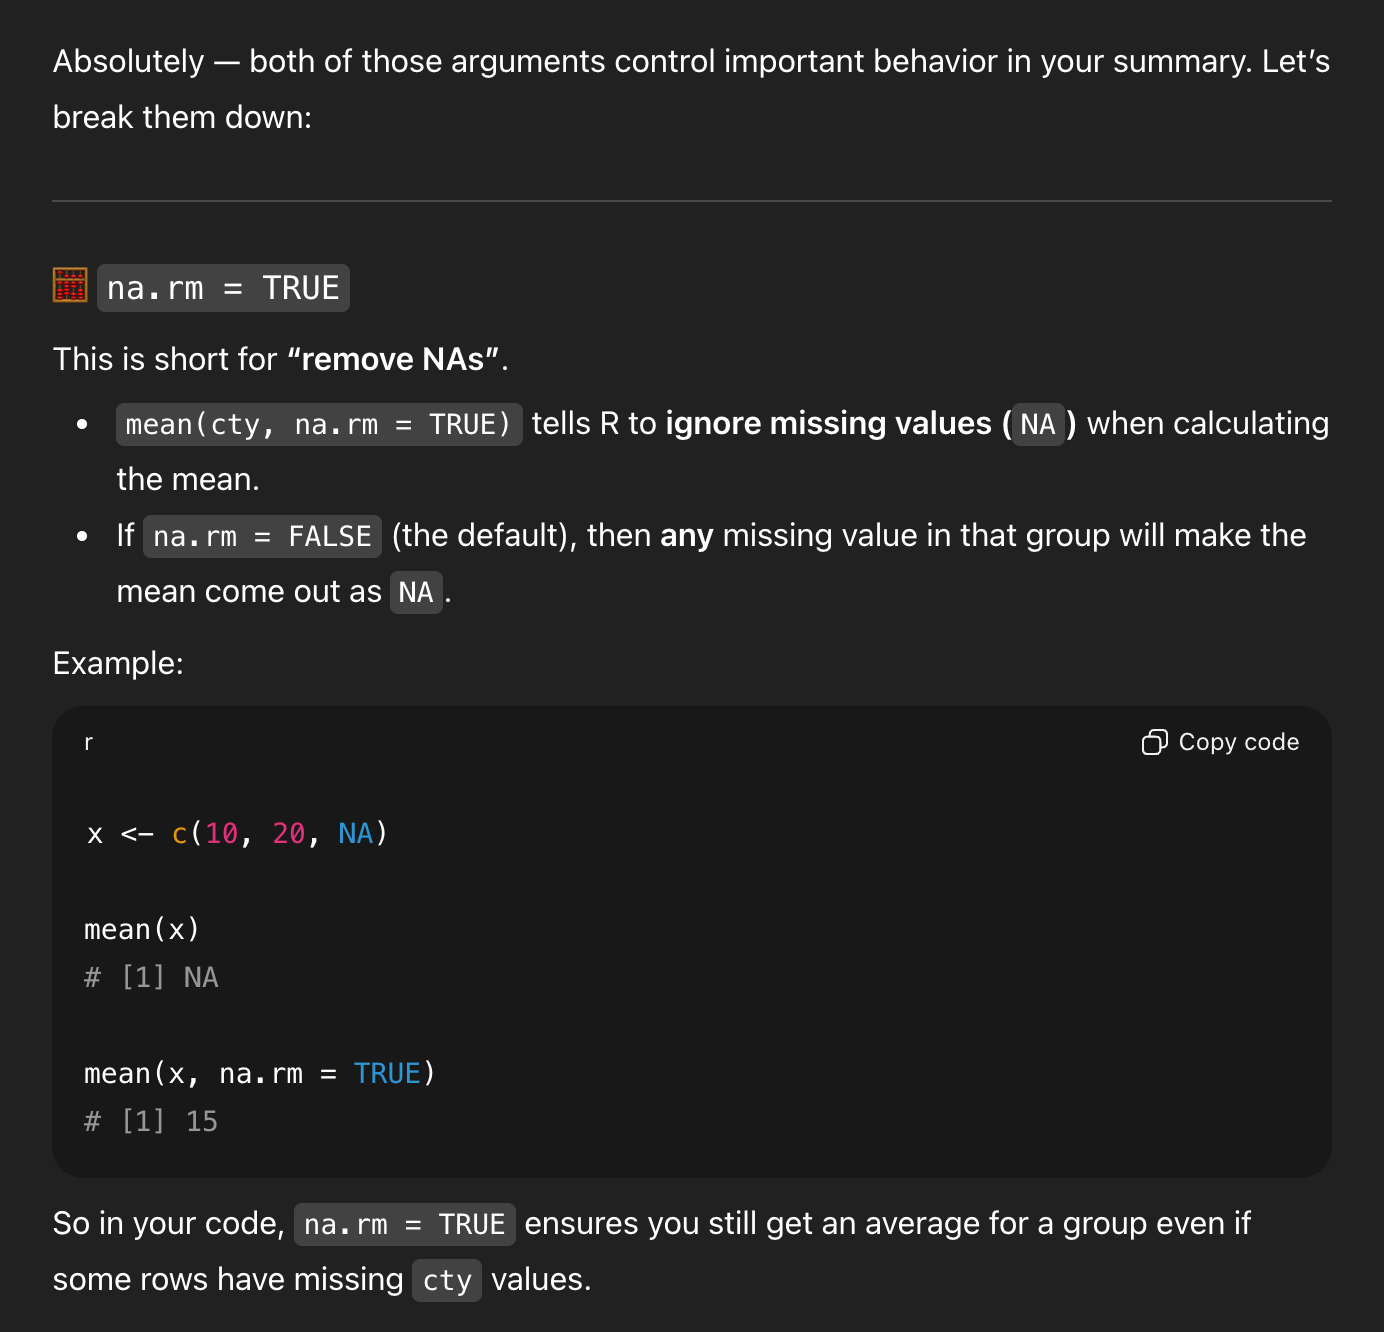The image size is (1384, 1332).
Task: Click the bold phrase 'ignore missing values'
Action: click(x=828, y=424)
